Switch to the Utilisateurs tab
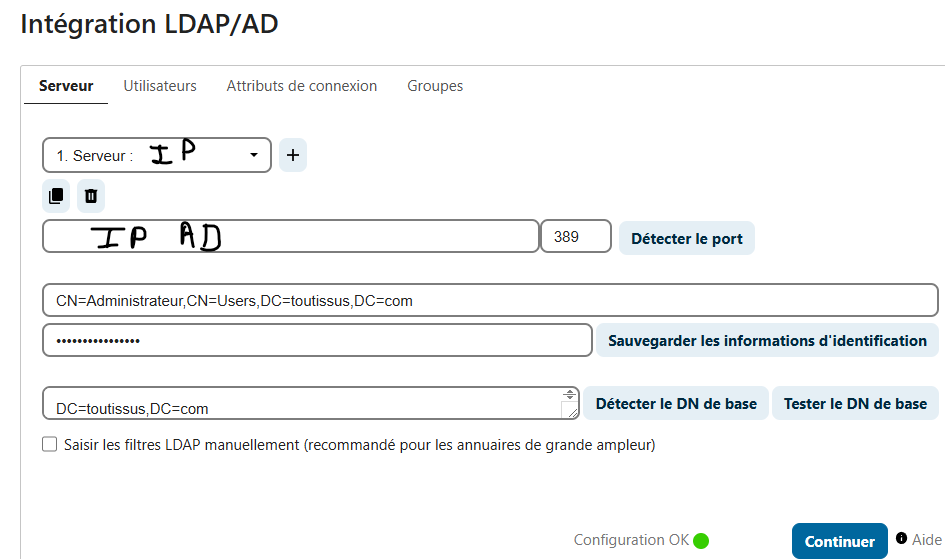The height and width of the screenshot is (559, 945). coord(160,86)
